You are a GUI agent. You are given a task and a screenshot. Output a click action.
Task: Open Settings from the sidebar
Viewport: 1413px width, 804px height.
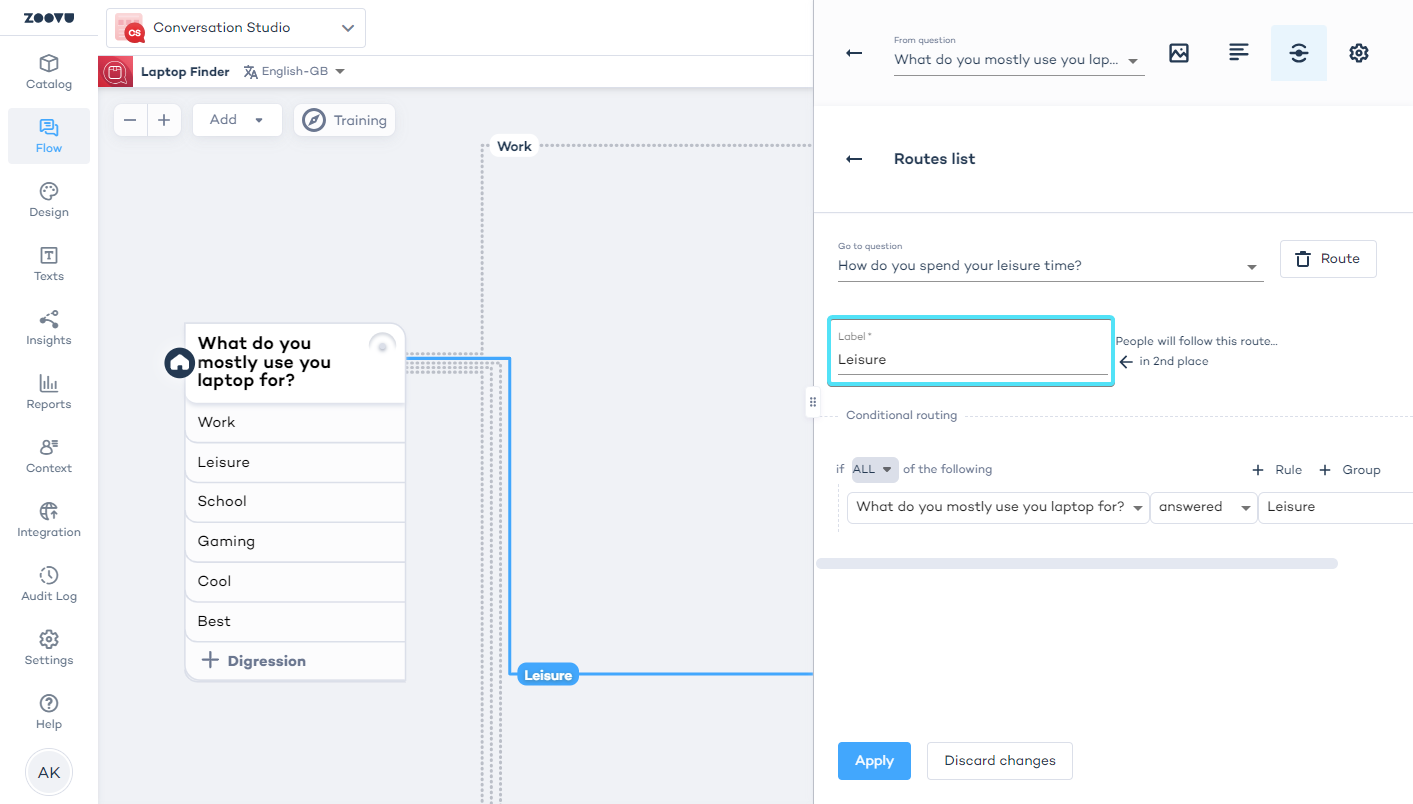pyautogui.click(x=48, y=647)
